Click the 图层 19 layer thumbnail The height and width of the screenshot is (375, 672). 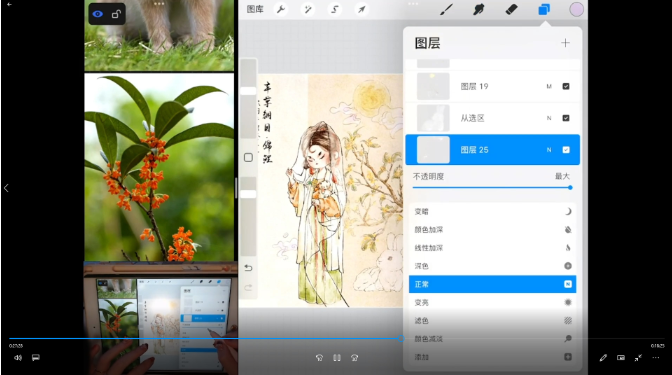(x=433, y=86)
